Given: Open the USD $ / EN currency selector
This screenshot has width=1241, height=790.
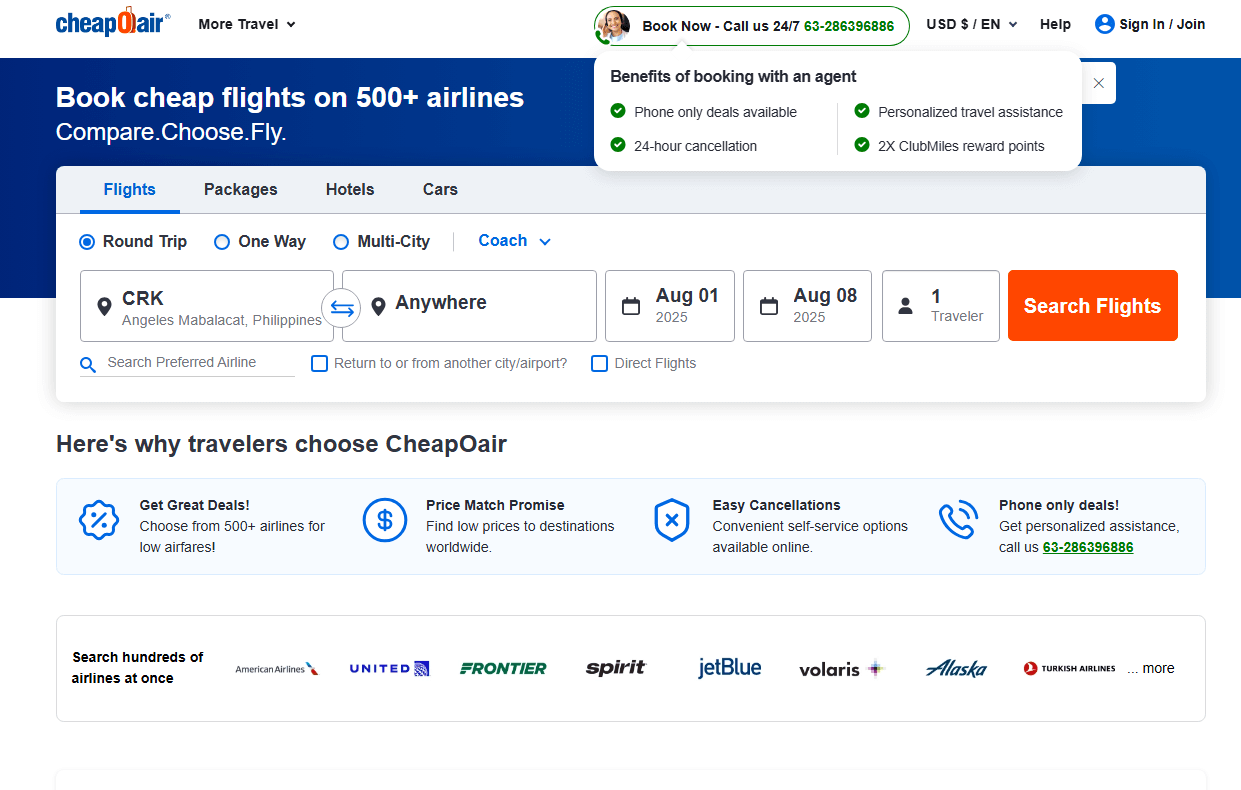Looking at the screenshot, I should [x=971, y=24].
